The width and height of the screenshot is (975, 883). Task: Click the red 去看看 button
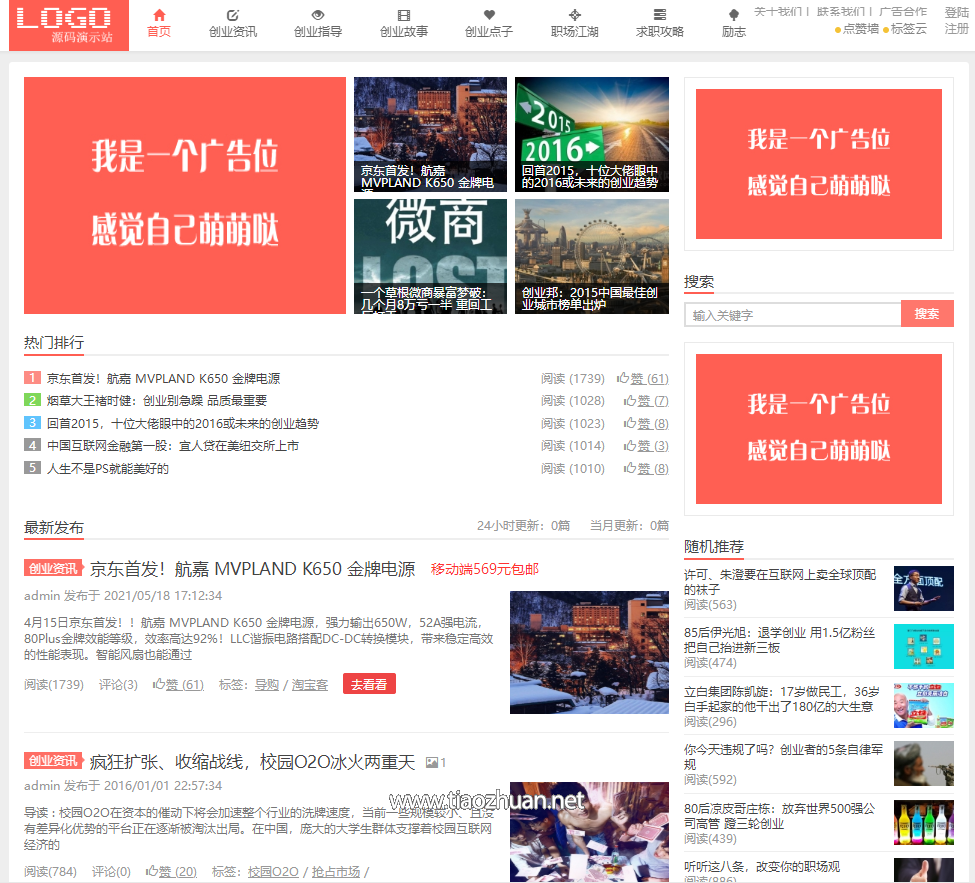click(369, 684)
